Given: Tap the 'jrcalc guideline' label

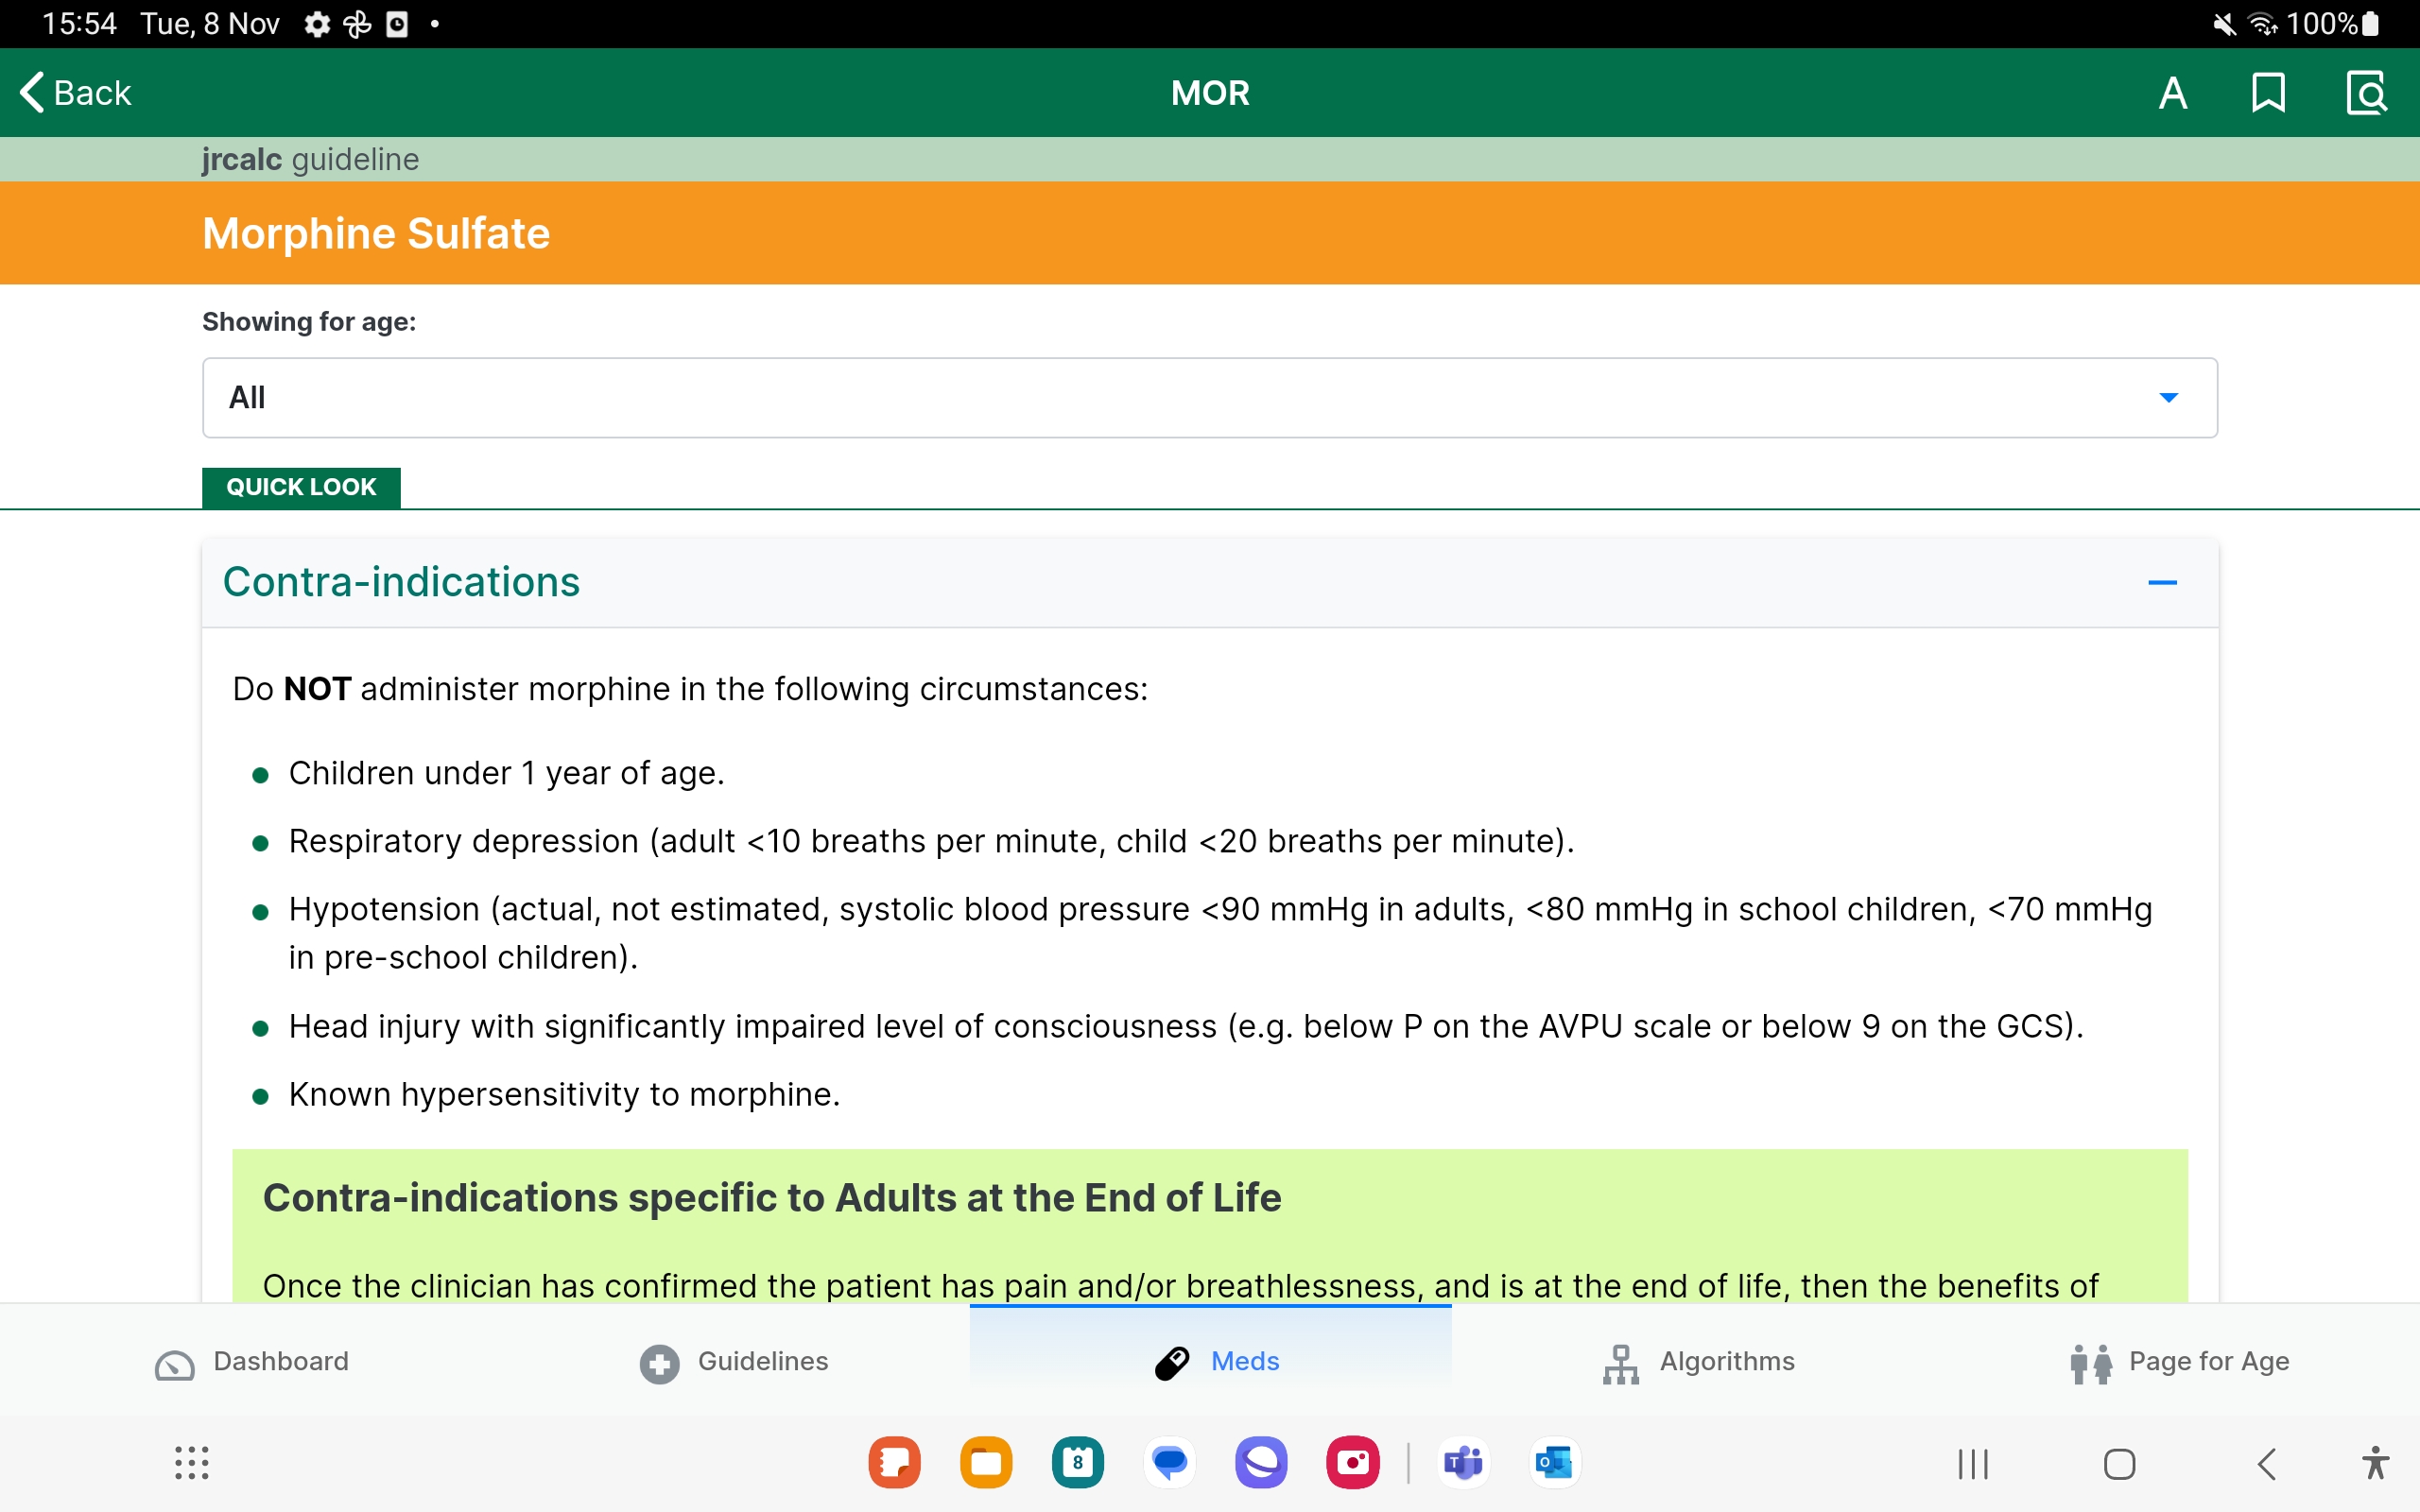Looking at the screenshot, I should coord(310,159).
